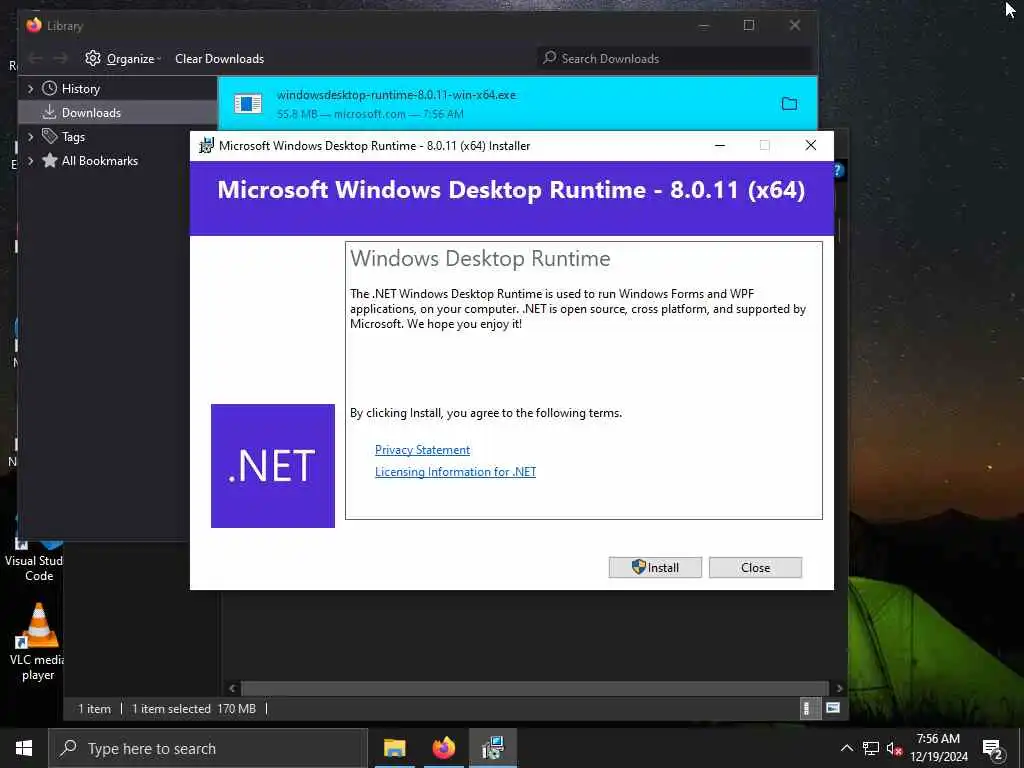Click the installer icon on the taskbar
The width and height of the screenshot is (1024, 768).
[x=493, y=748]
